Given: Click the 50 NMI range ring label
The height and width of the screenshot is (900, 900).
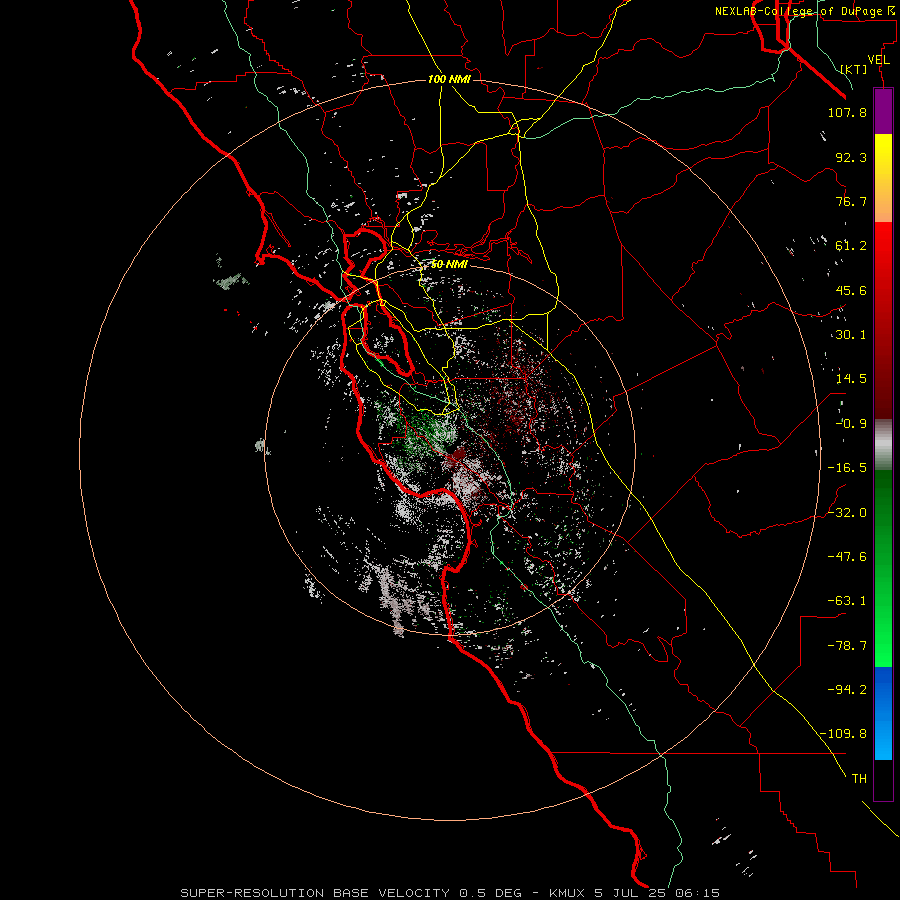Looking at the screenshot, I should [449, 264].
